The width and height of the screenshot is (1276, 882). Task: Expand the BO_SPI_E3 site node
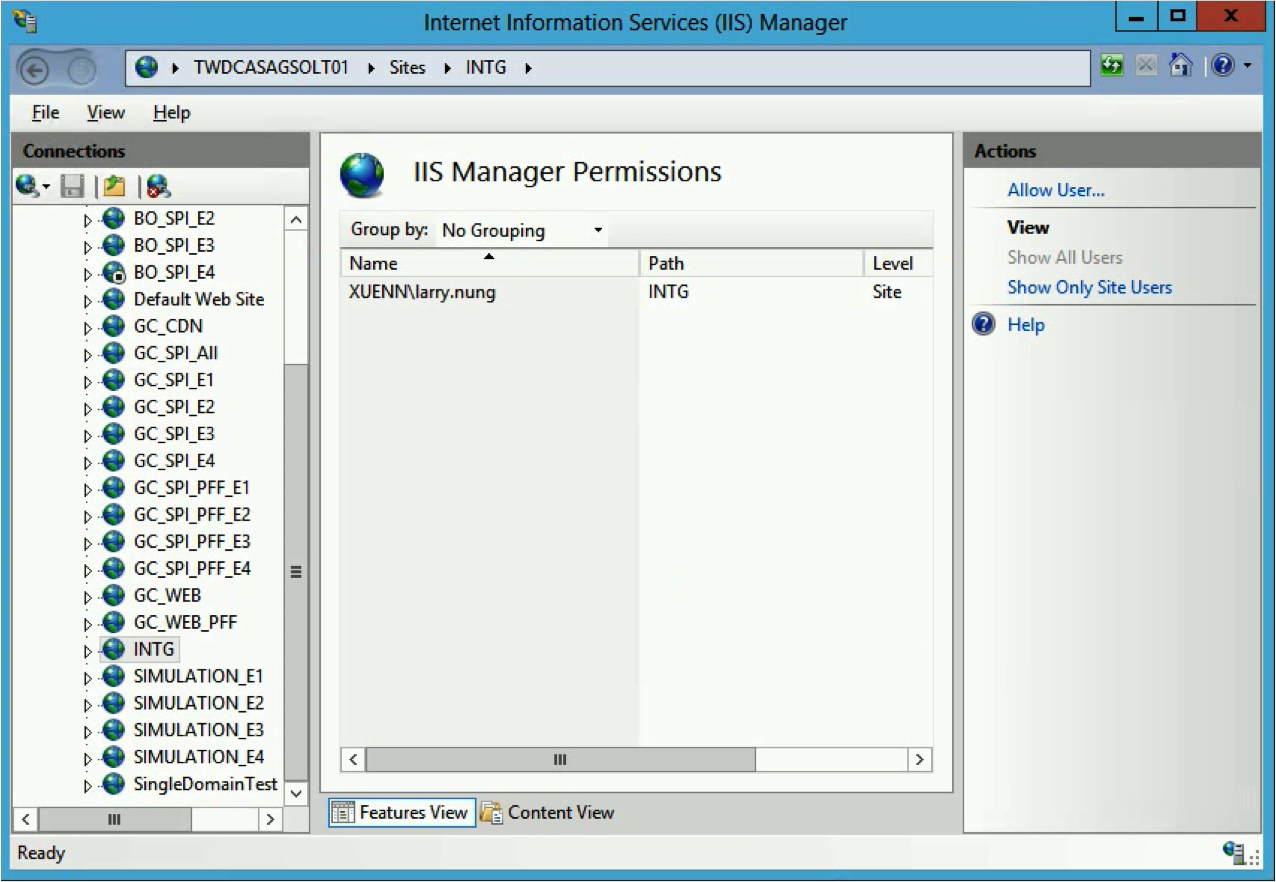(x=88, y=246)
